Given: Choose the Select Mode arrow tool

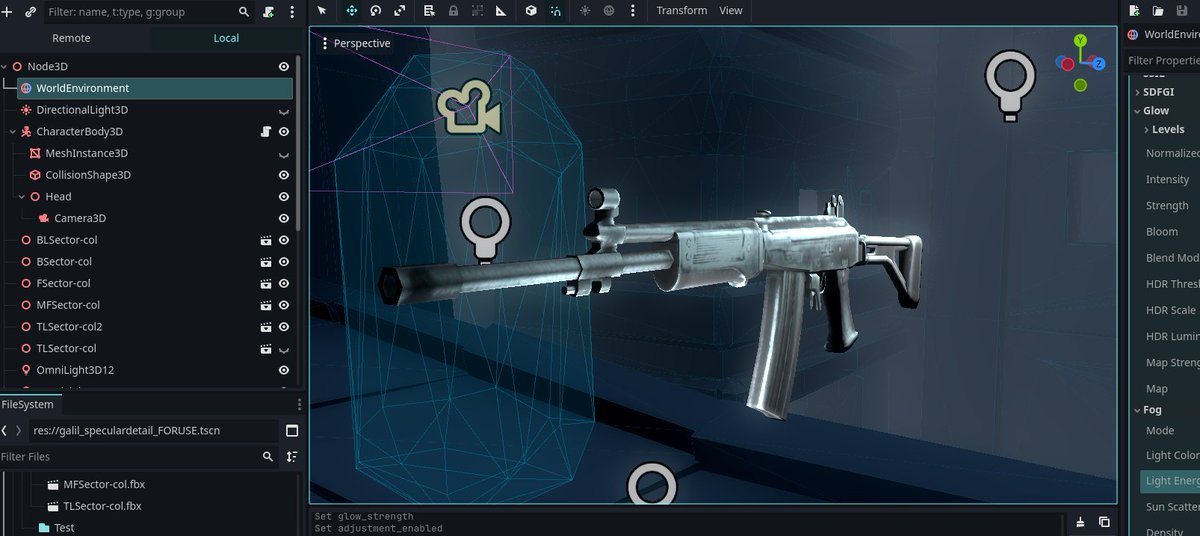Looking at the screenshot, I should pyautogui.click(x=323, y=11).
